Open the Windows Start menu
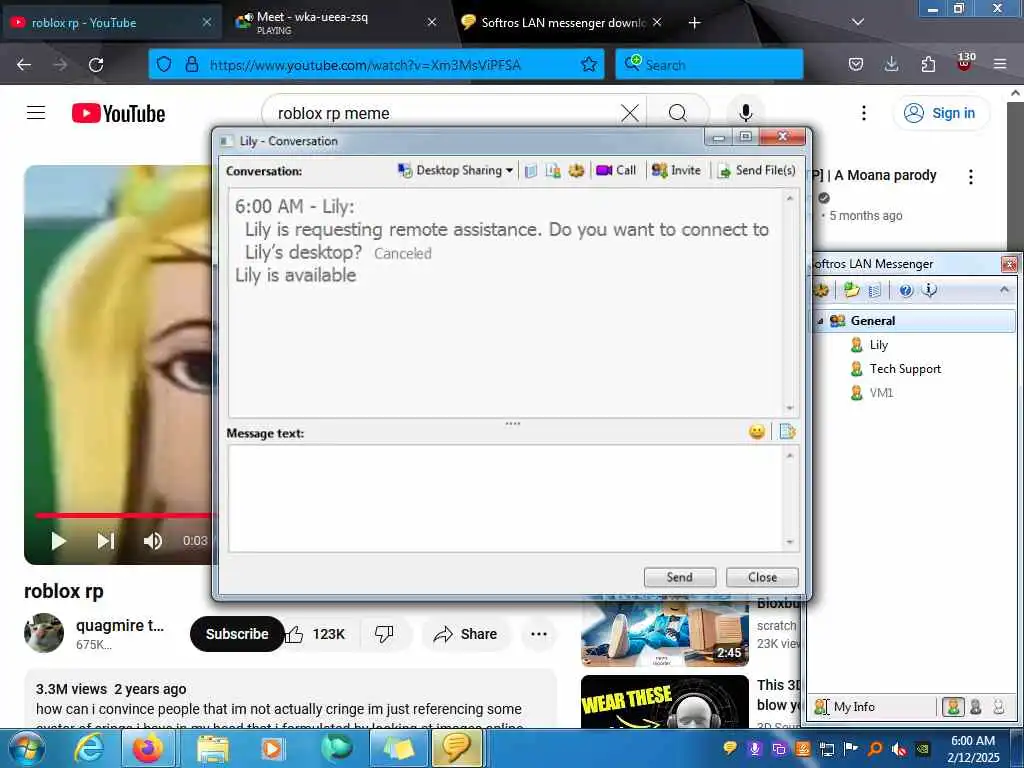 (25, 748)
